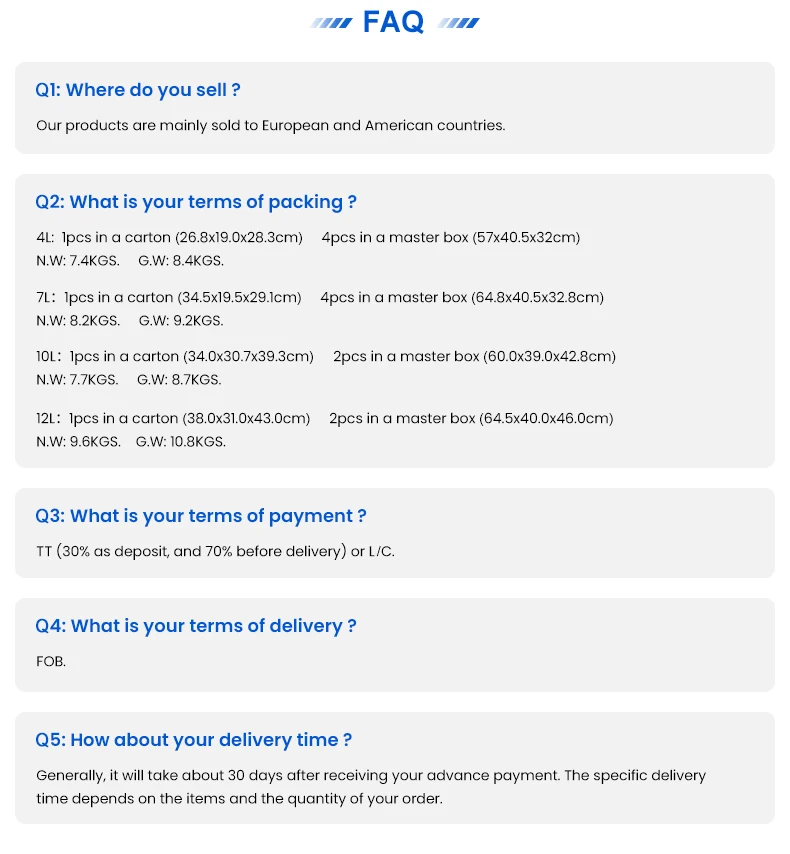Viewport: 790px width, 854px height.
Task: Click the TT deposit and L/C answer
Action: pyautogui.click(x=215, y=551)
